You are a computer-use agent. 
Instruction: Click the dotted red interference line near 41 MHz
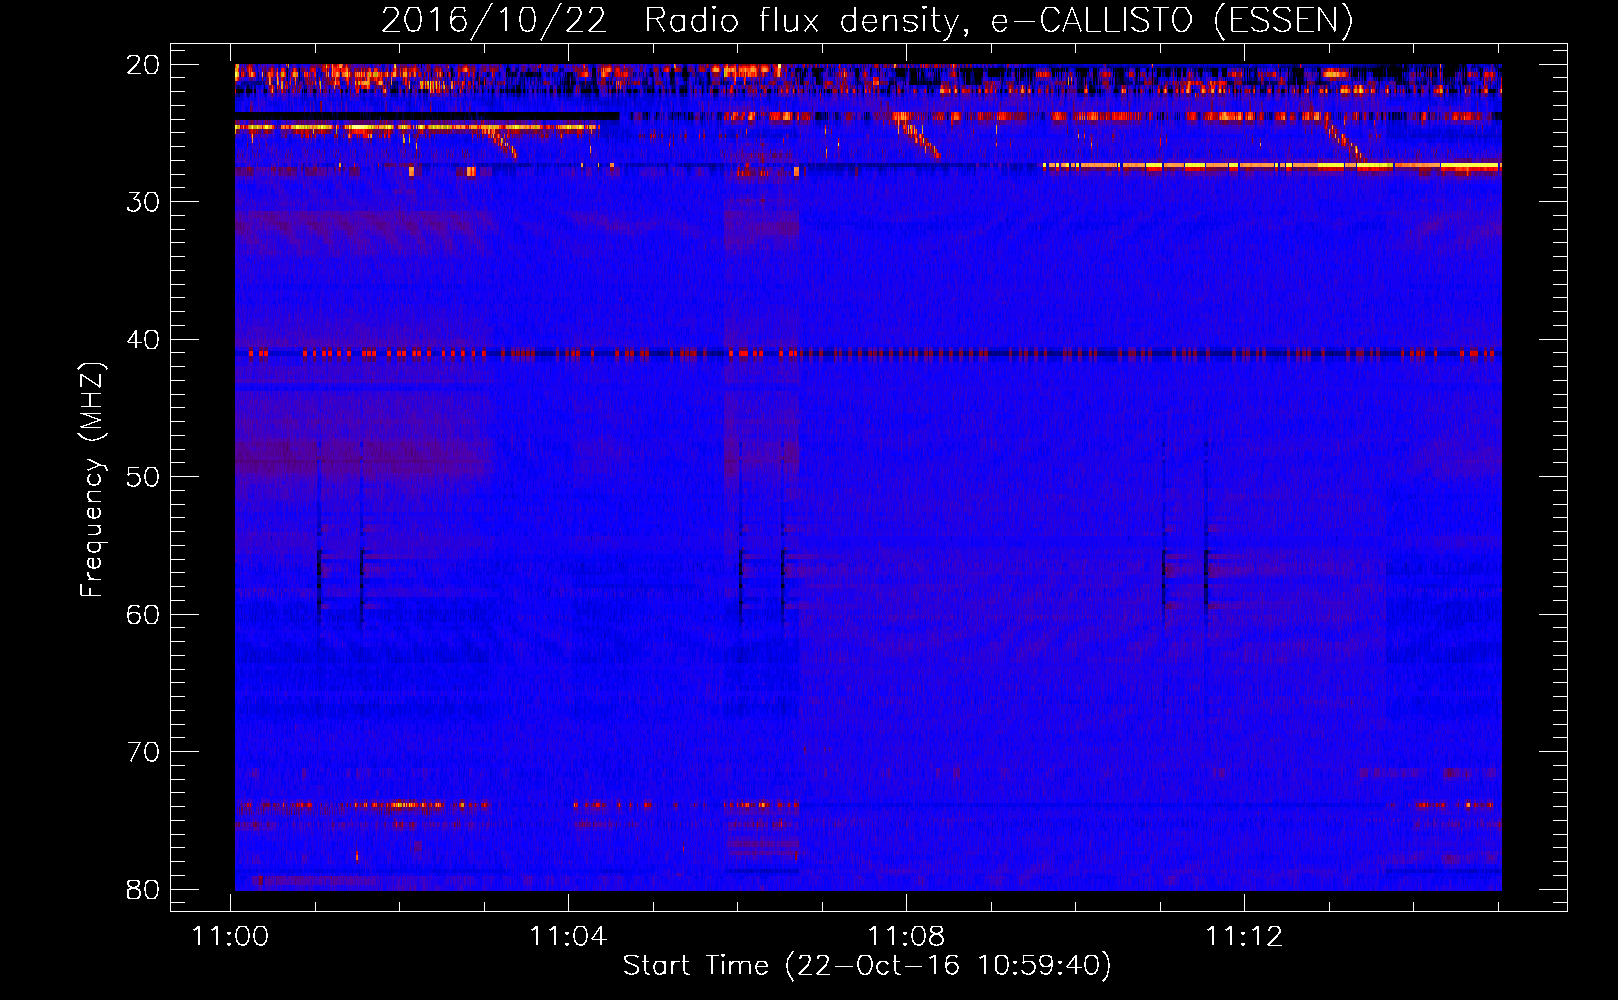[868, 353]
